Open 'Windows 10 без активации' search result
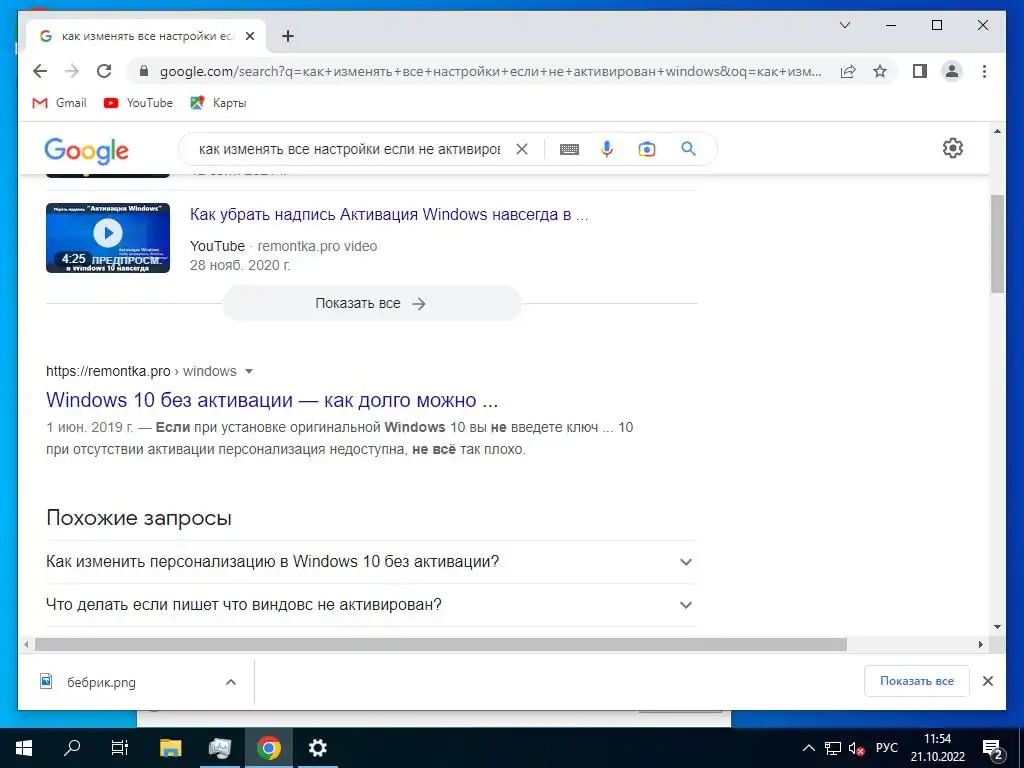Image resolution: width=1024 pixels, height=768 pixels. click(272, 400)
